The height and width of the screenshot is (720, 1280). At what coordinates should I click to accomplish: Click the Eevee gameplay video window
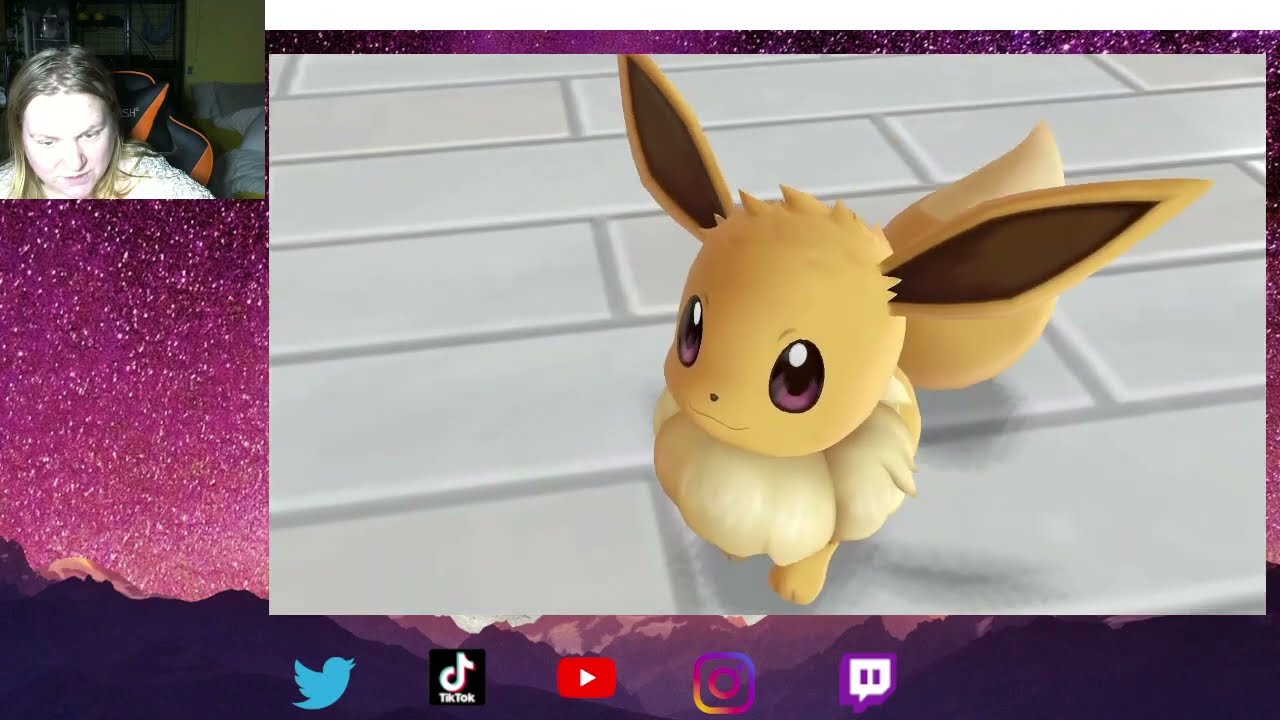tap(767, 334)
